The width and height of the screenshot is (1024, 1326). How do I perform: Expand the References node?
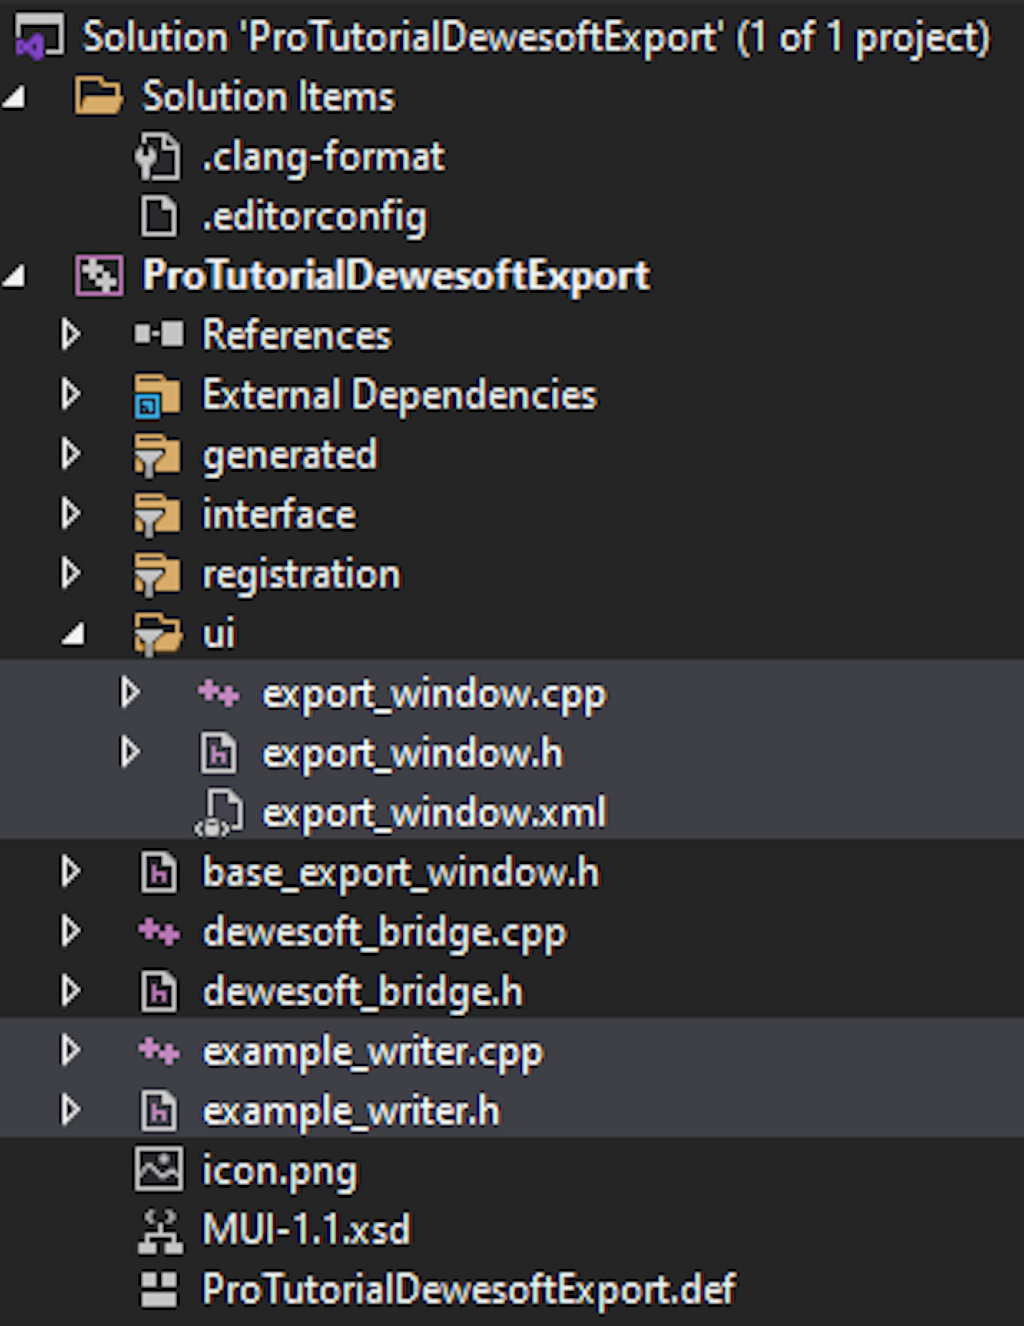(70, 334)
